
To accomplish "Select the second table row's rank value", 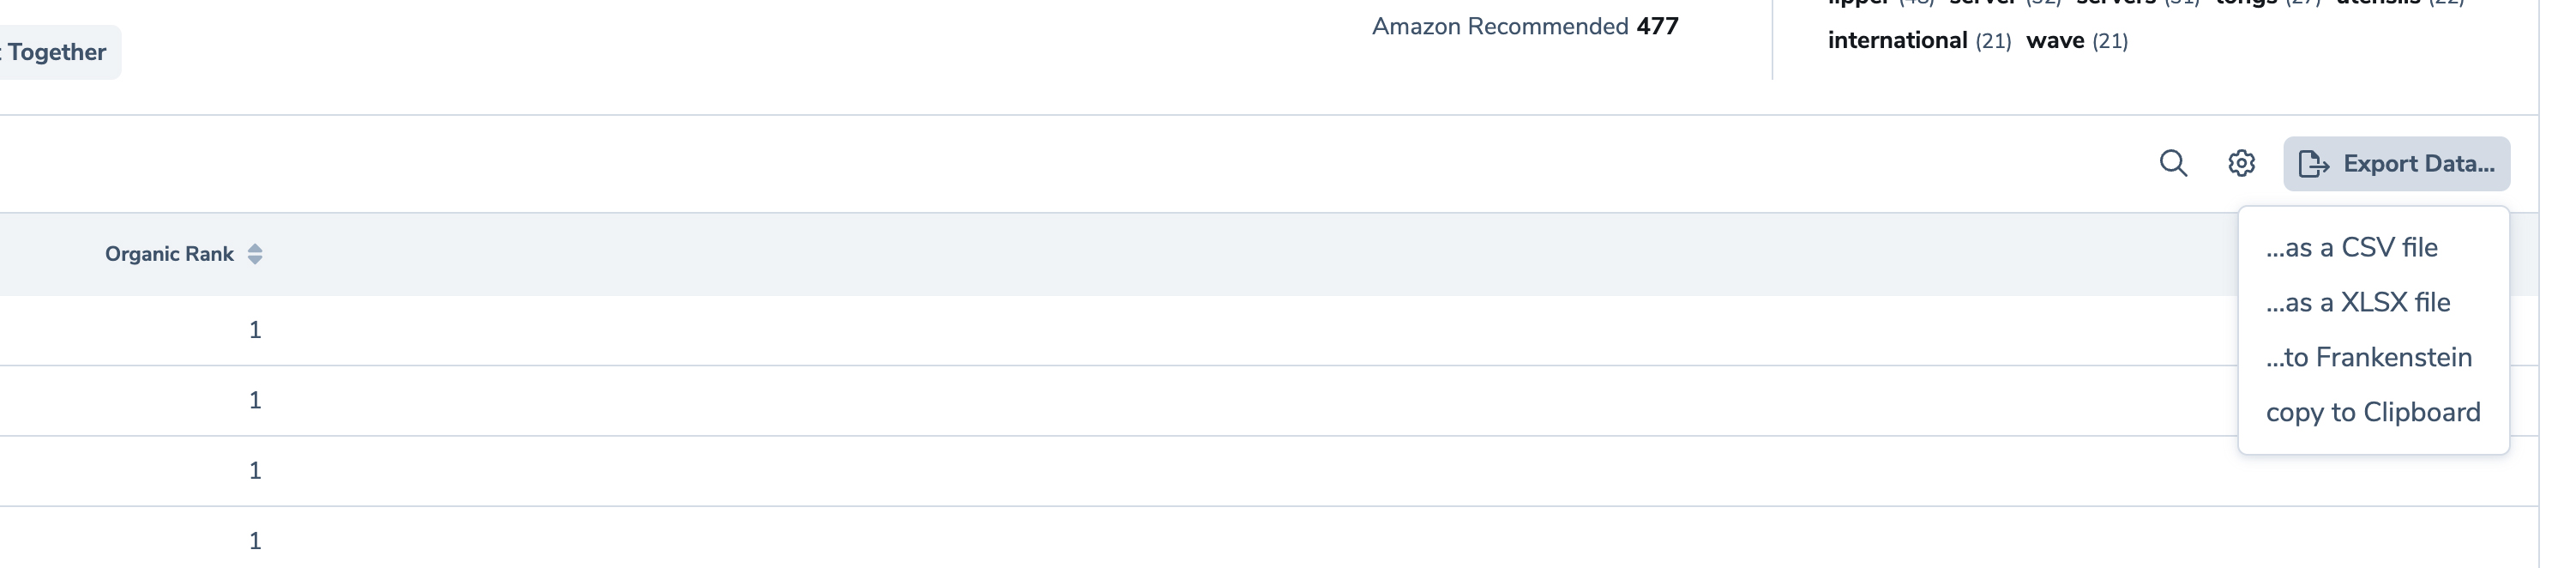I will (255, 400).
